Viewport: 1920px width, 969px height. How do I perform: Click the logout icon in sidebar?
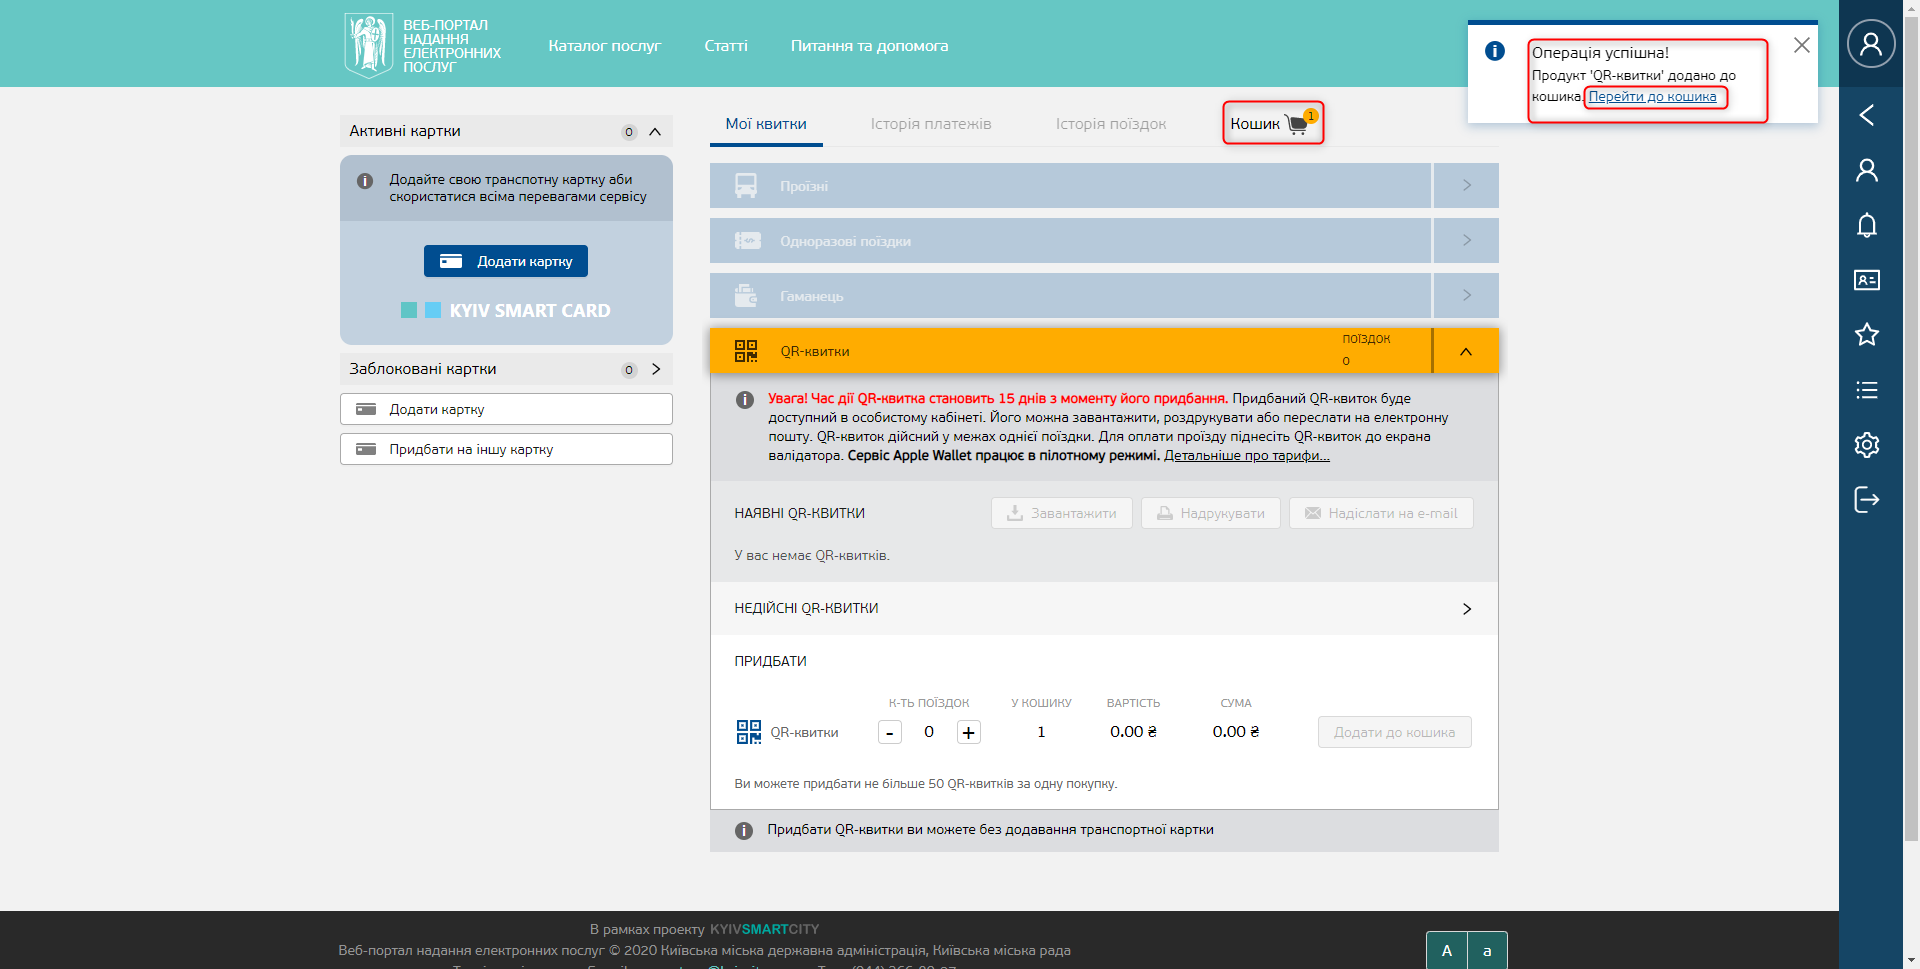(1866, 499)
